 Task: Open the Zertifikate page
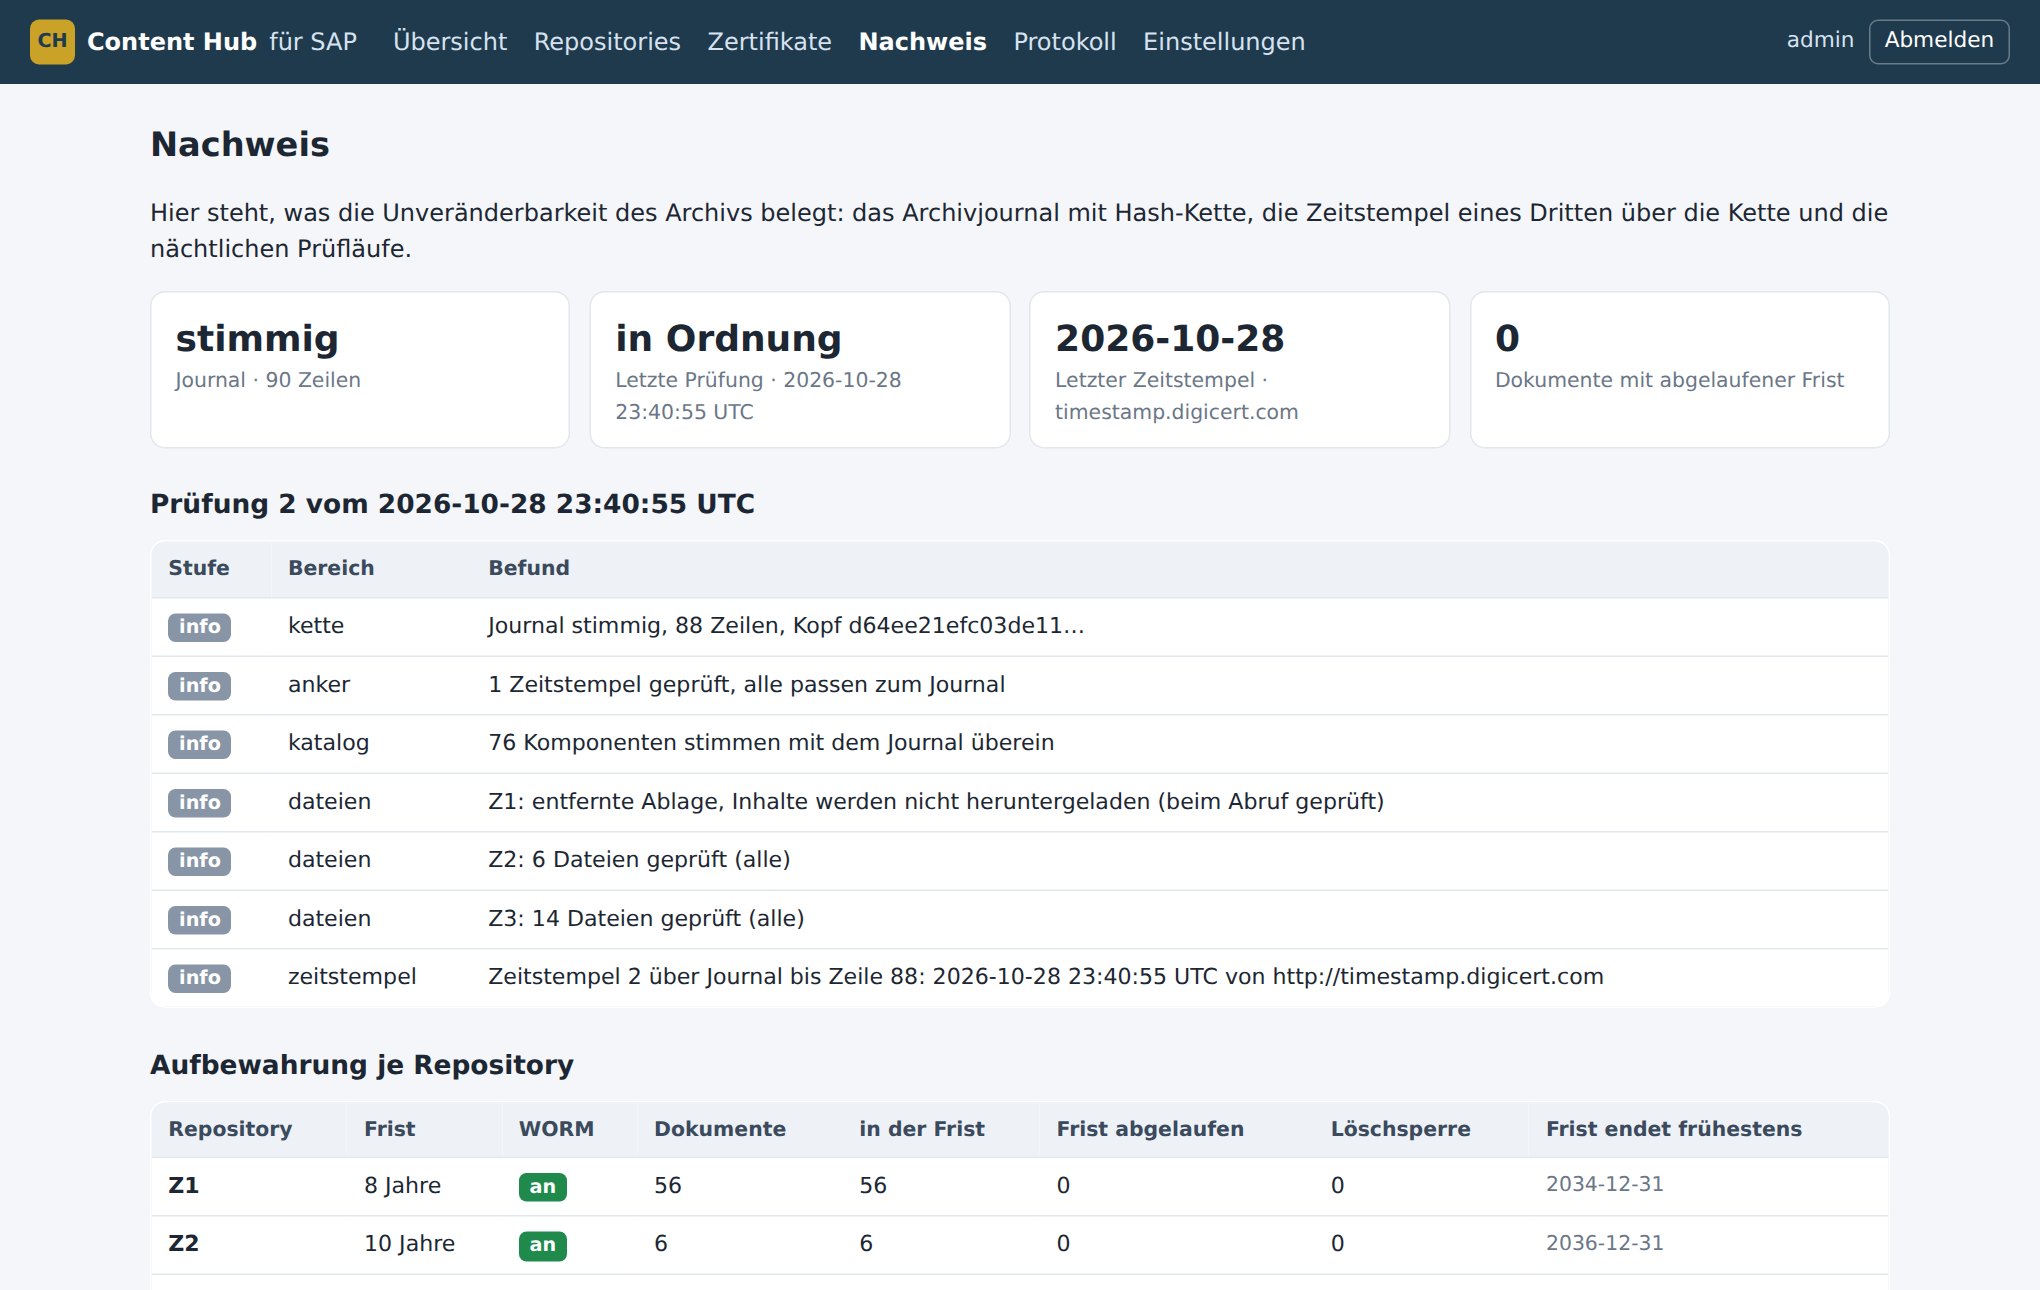[x=769, y=41]
